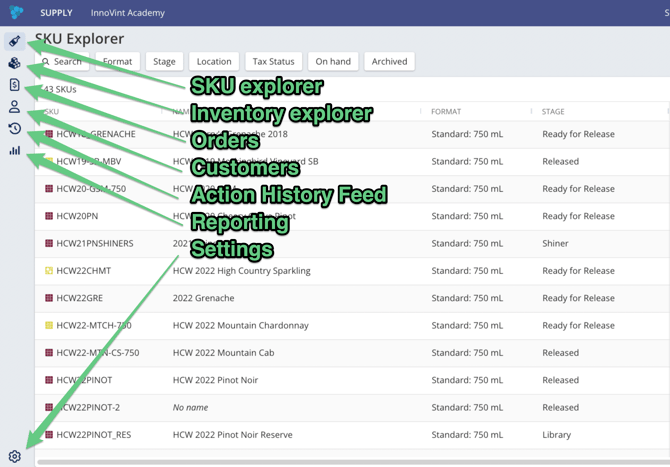Sort by STAGE column header
The image size is (670, 467).
point(553,112)
